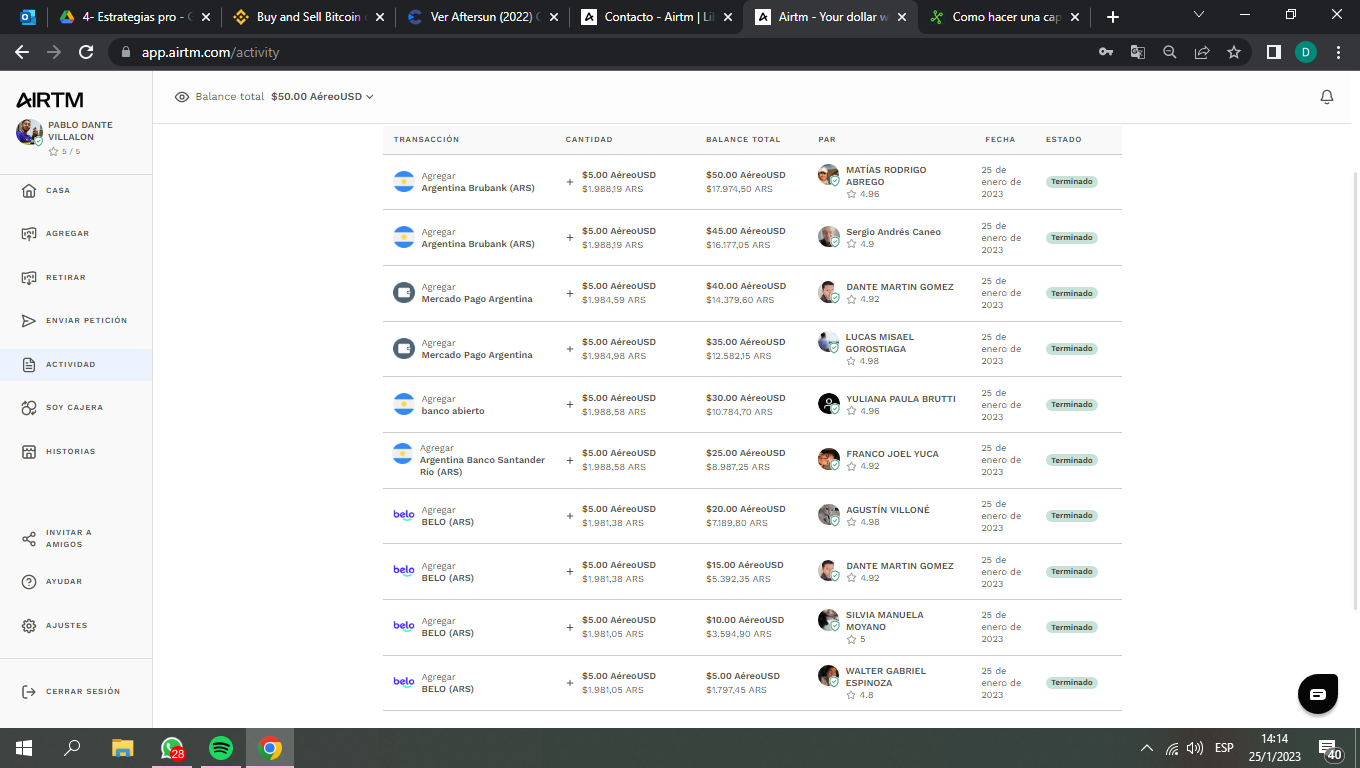Open the chat support bubble
The width and height of the screenshot is (1360, 768).
pos(1318,693)
